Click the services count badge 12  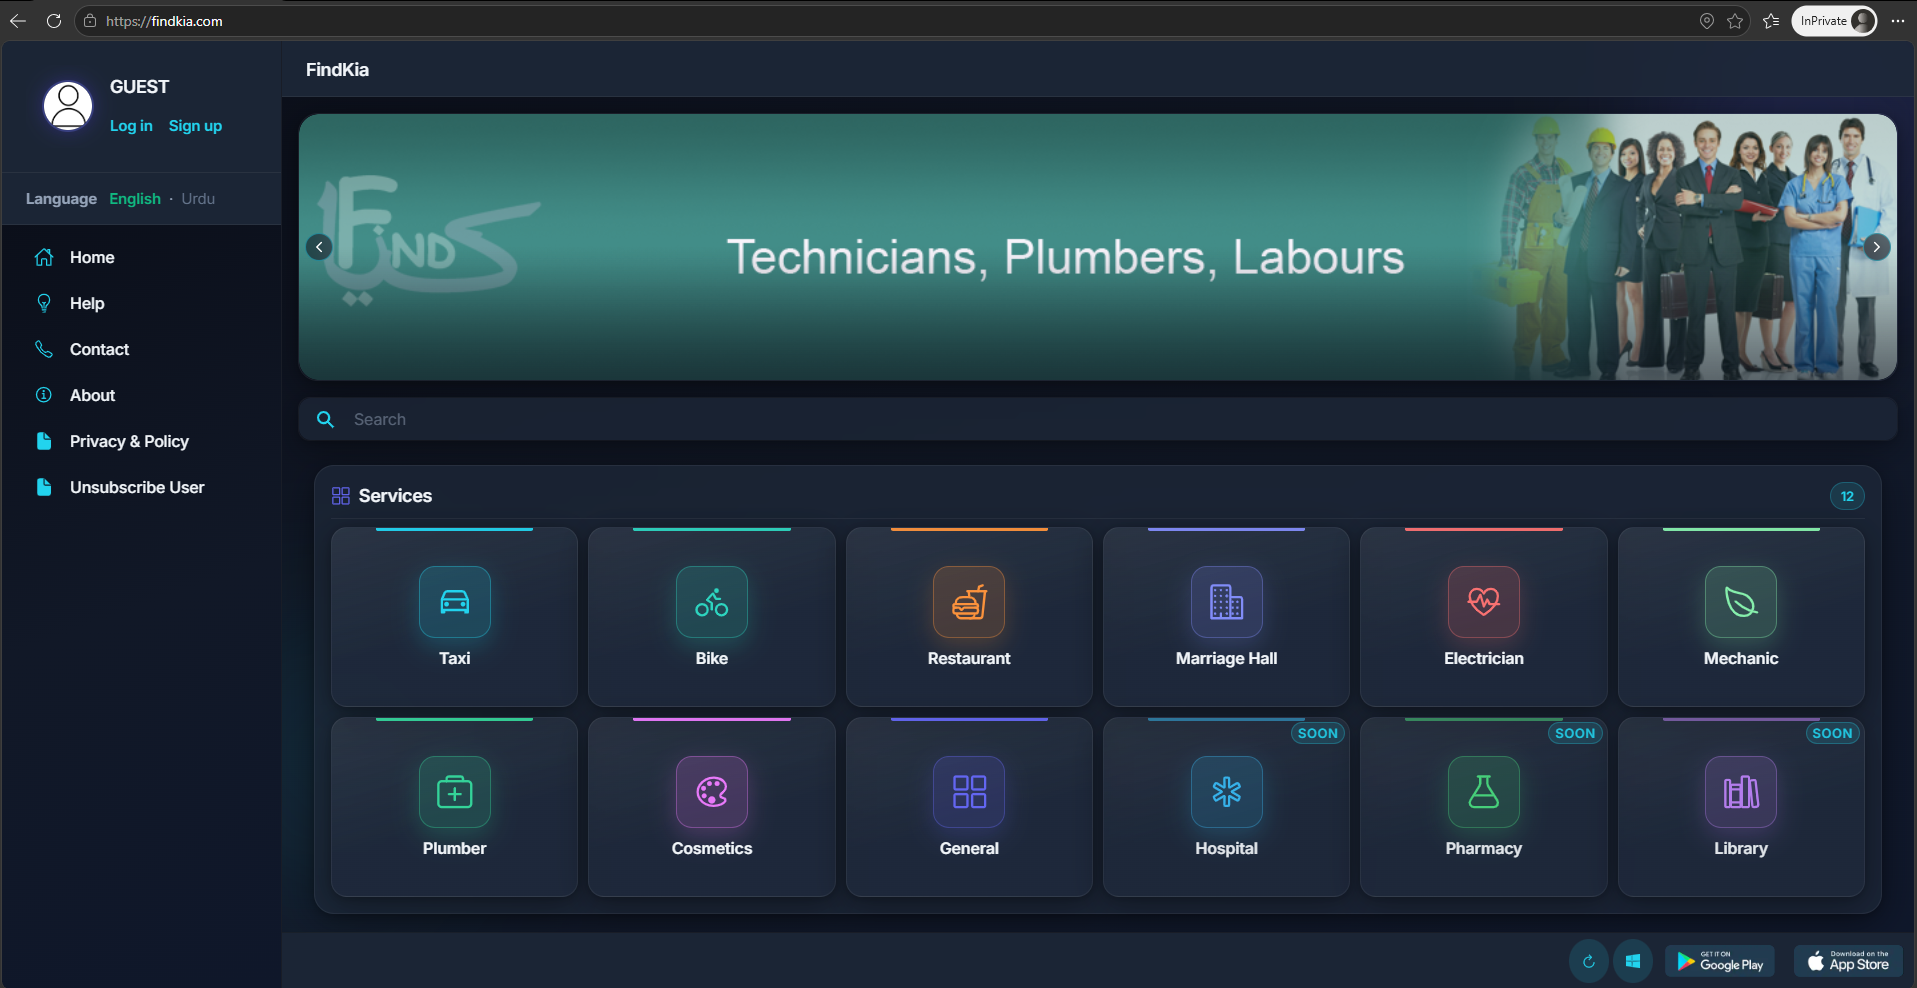point(1846,496)
